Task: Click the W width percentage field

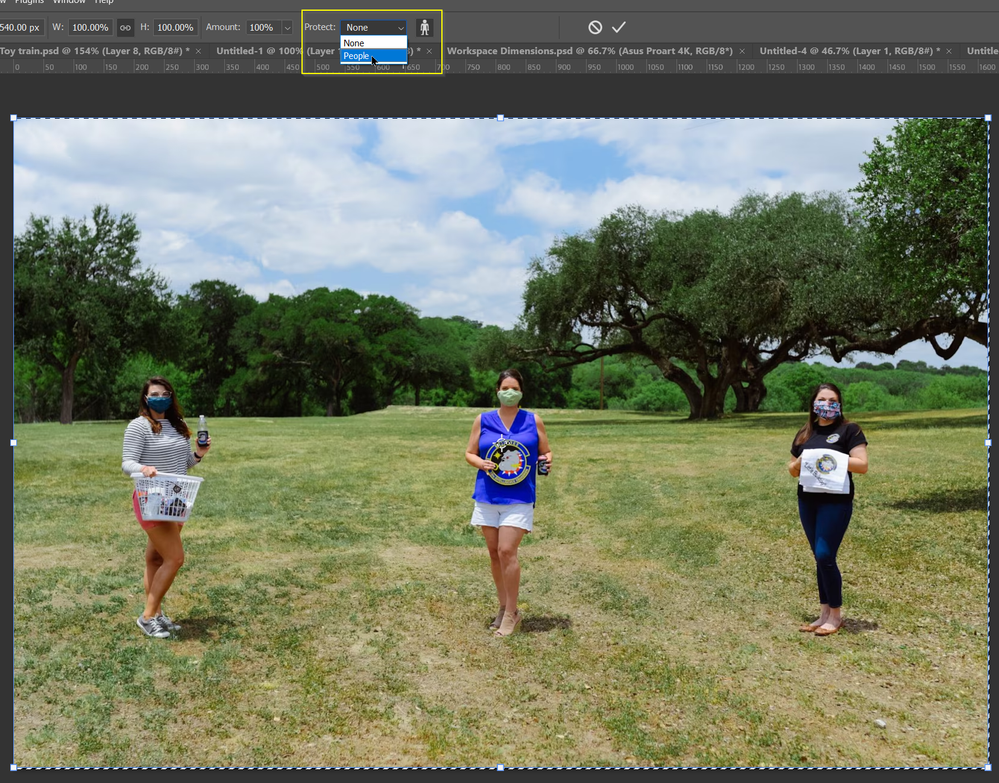Action: click(x=90, y=27)
